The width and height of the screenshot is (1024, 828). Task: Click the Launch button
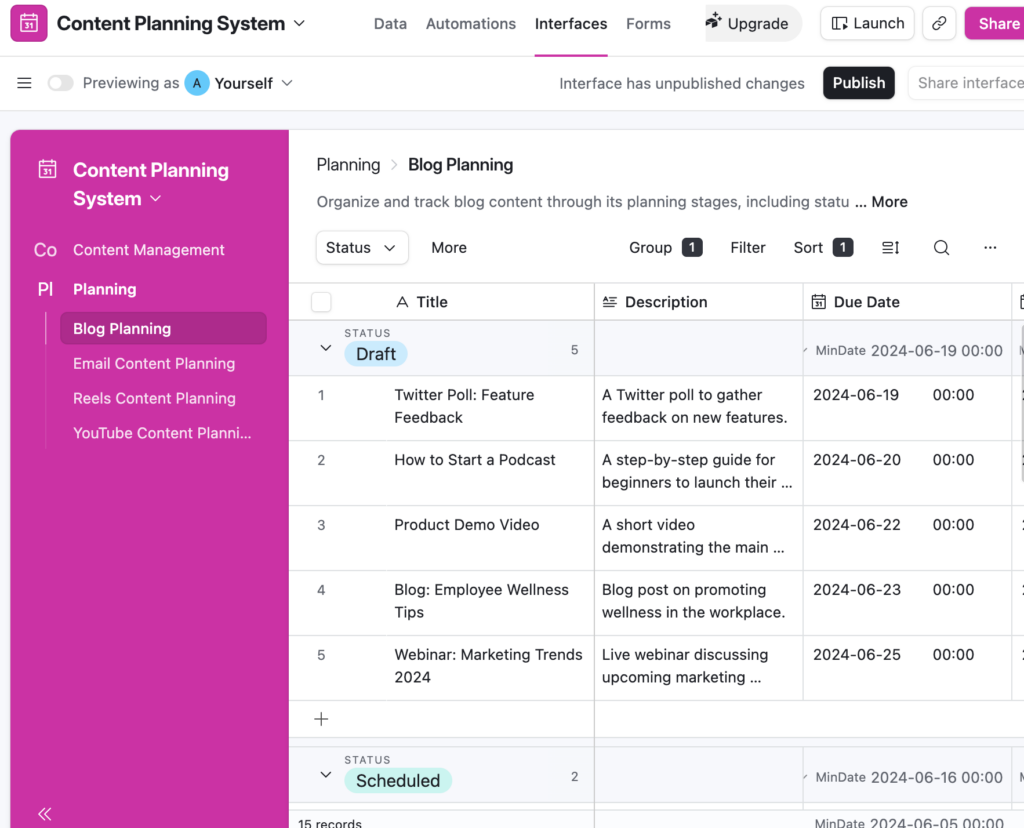[867, 24]
